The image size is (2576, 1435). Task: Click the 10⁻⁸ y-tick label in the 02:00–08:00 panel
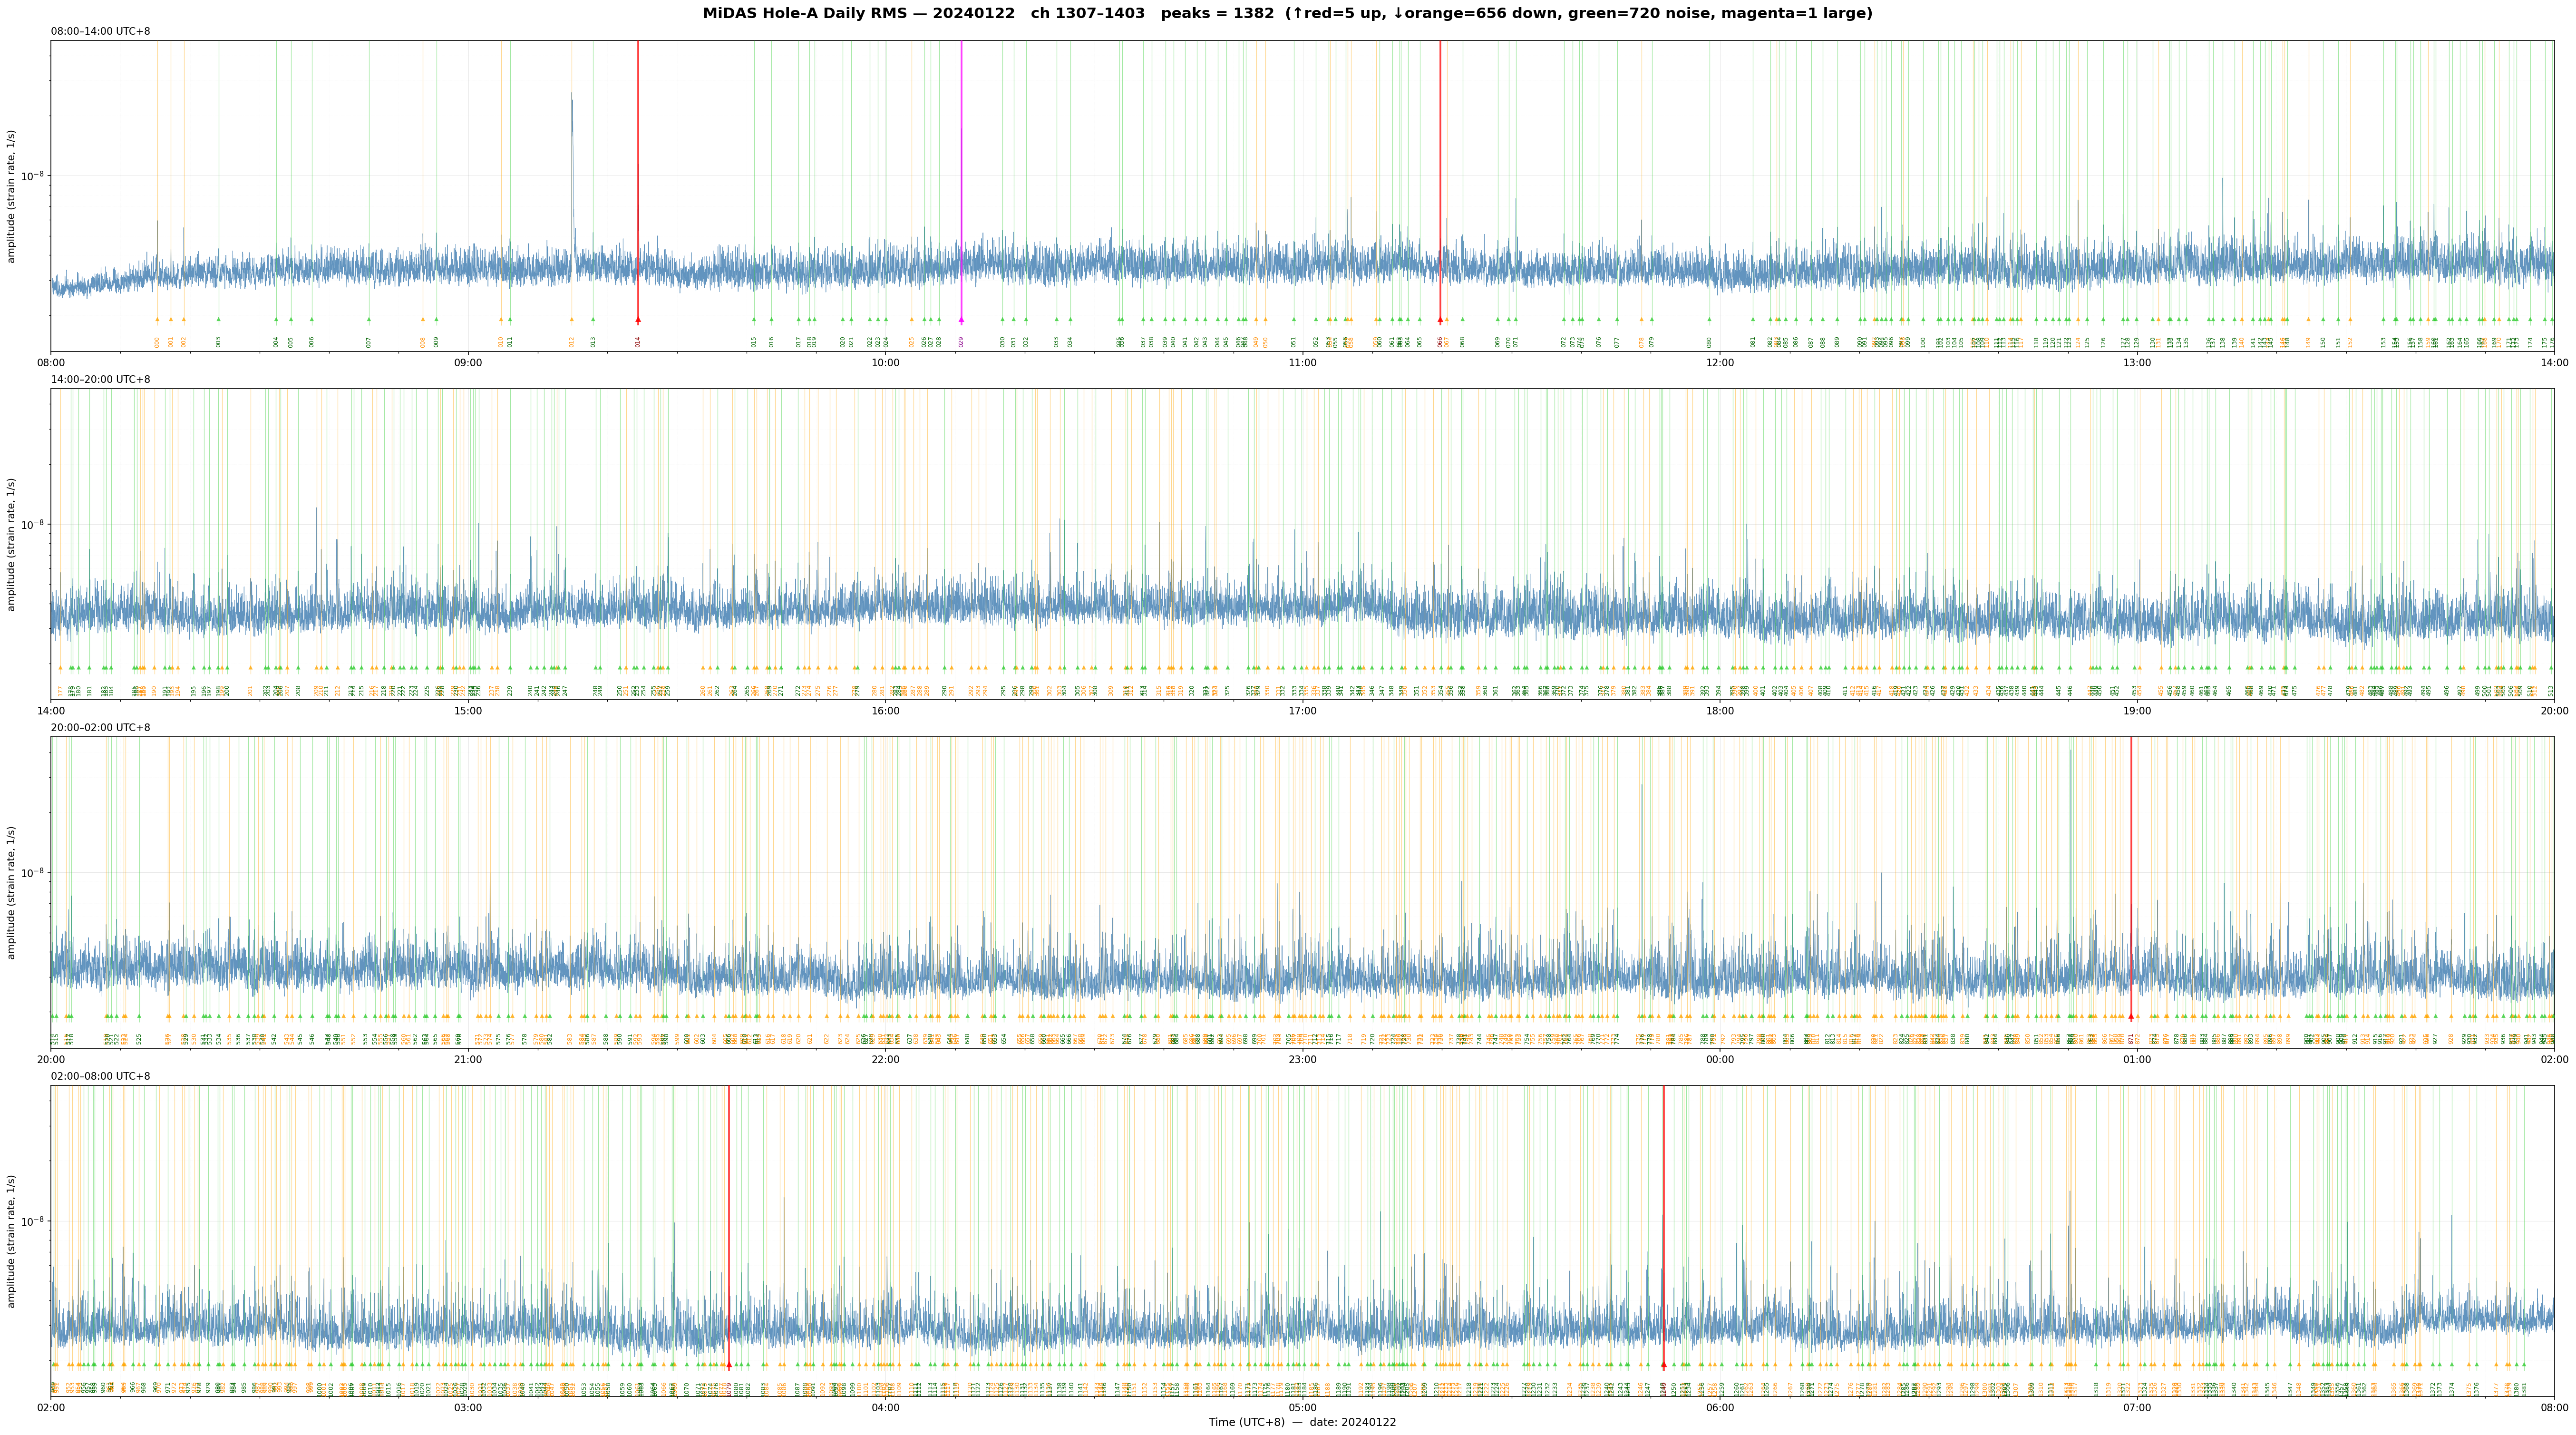(33, 1220)
